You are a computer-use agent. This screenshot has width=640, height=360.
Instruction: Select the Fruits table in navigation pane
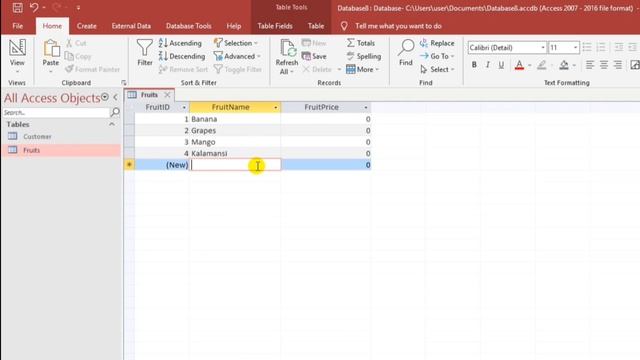(61, 150)
